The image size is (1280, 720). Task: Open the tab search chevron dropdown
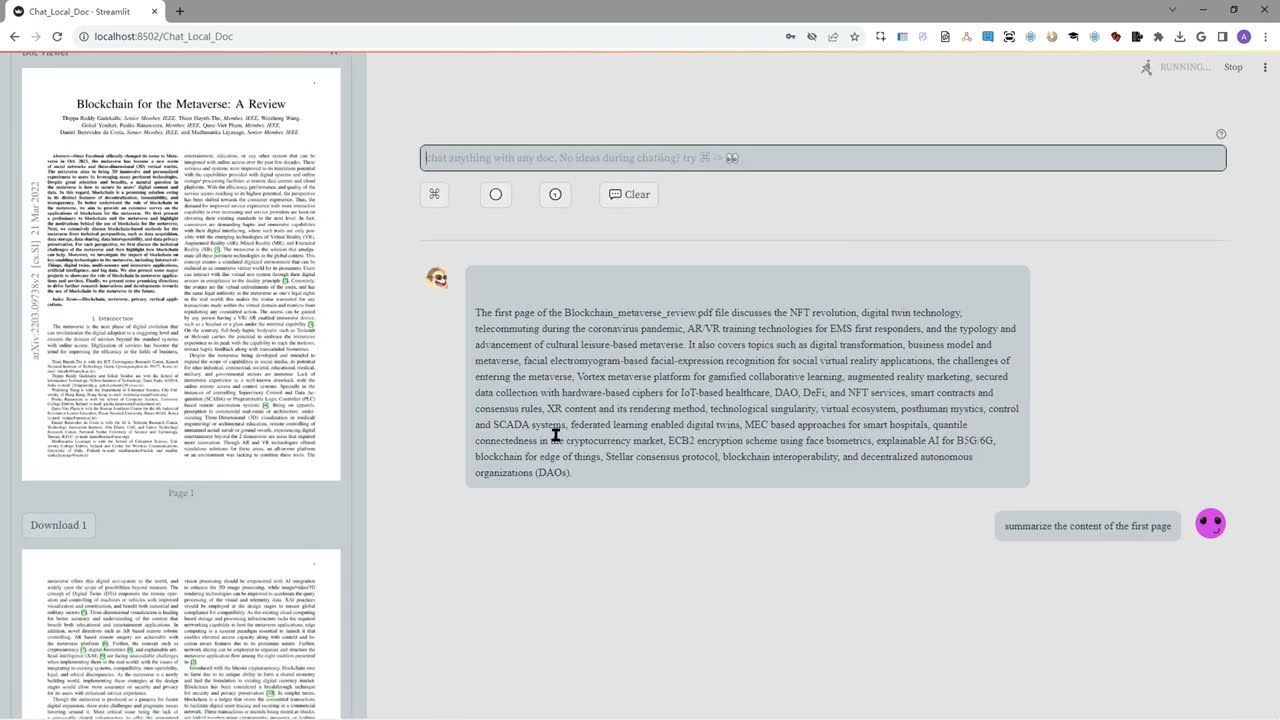[x=1173, y=10]
